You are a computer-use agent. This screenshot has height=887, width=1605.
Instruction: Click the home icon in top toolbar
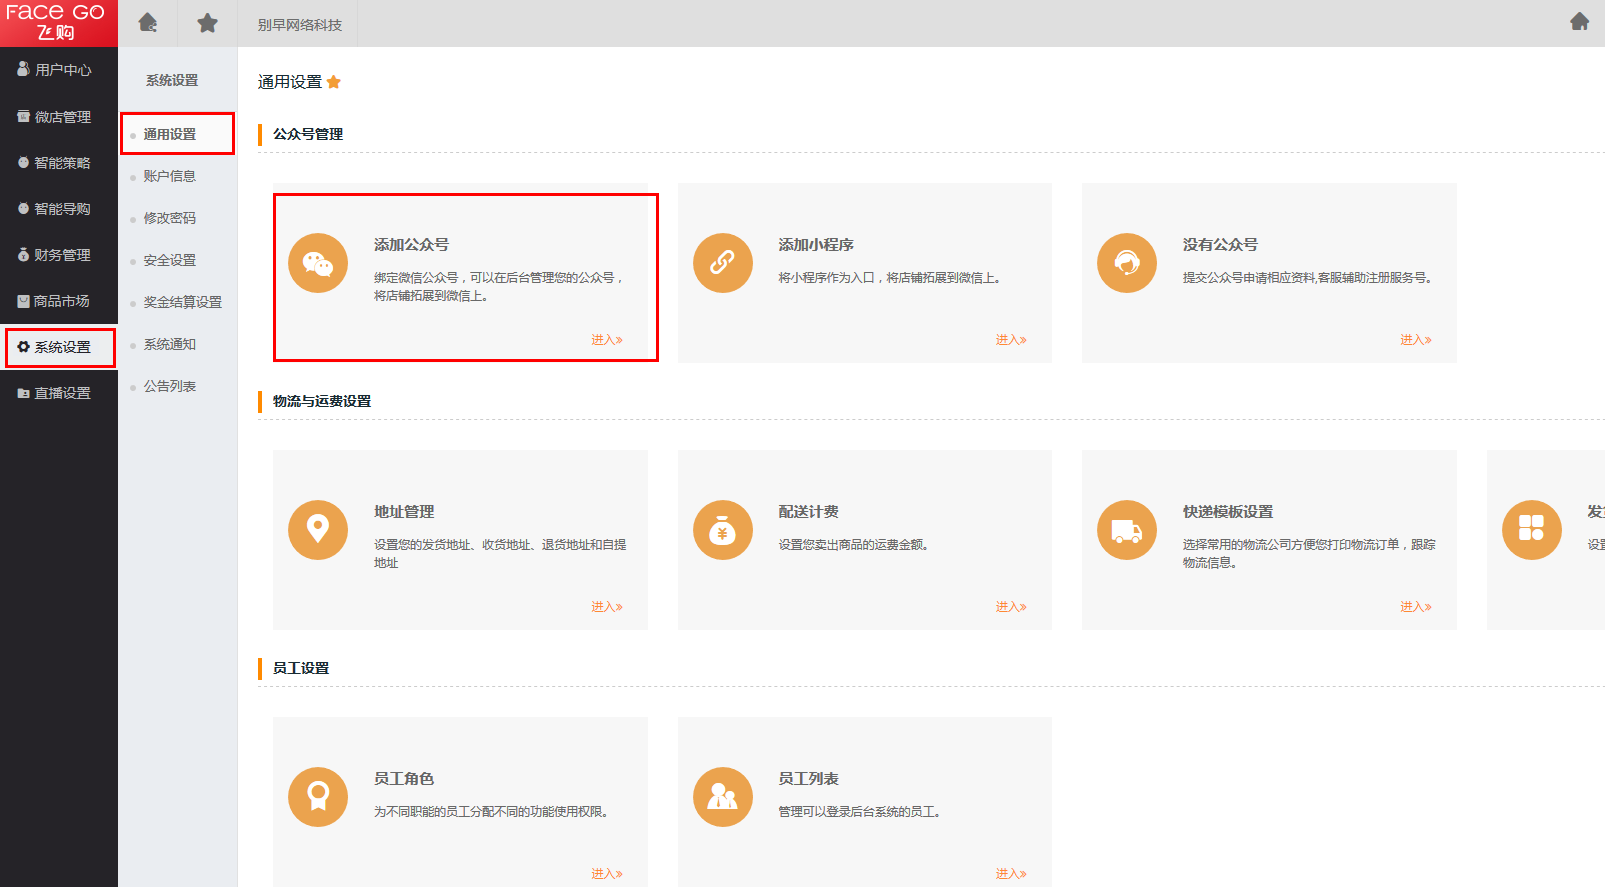(148, 23)
